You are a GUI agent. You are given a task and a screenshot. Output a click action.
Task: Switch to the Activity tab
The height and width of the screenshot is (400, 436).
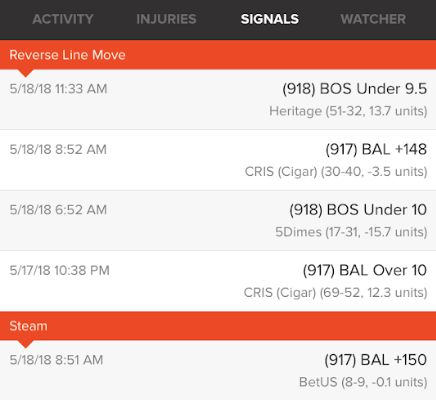coord(63,19)
